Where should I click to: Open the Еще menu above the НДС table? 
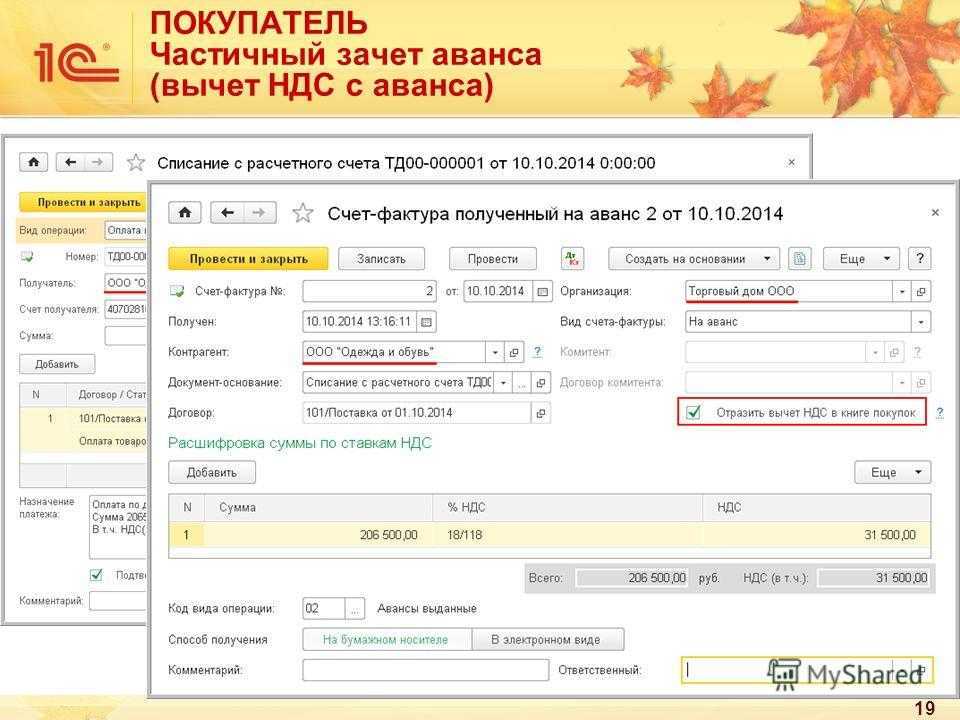[x=892, y=472]
